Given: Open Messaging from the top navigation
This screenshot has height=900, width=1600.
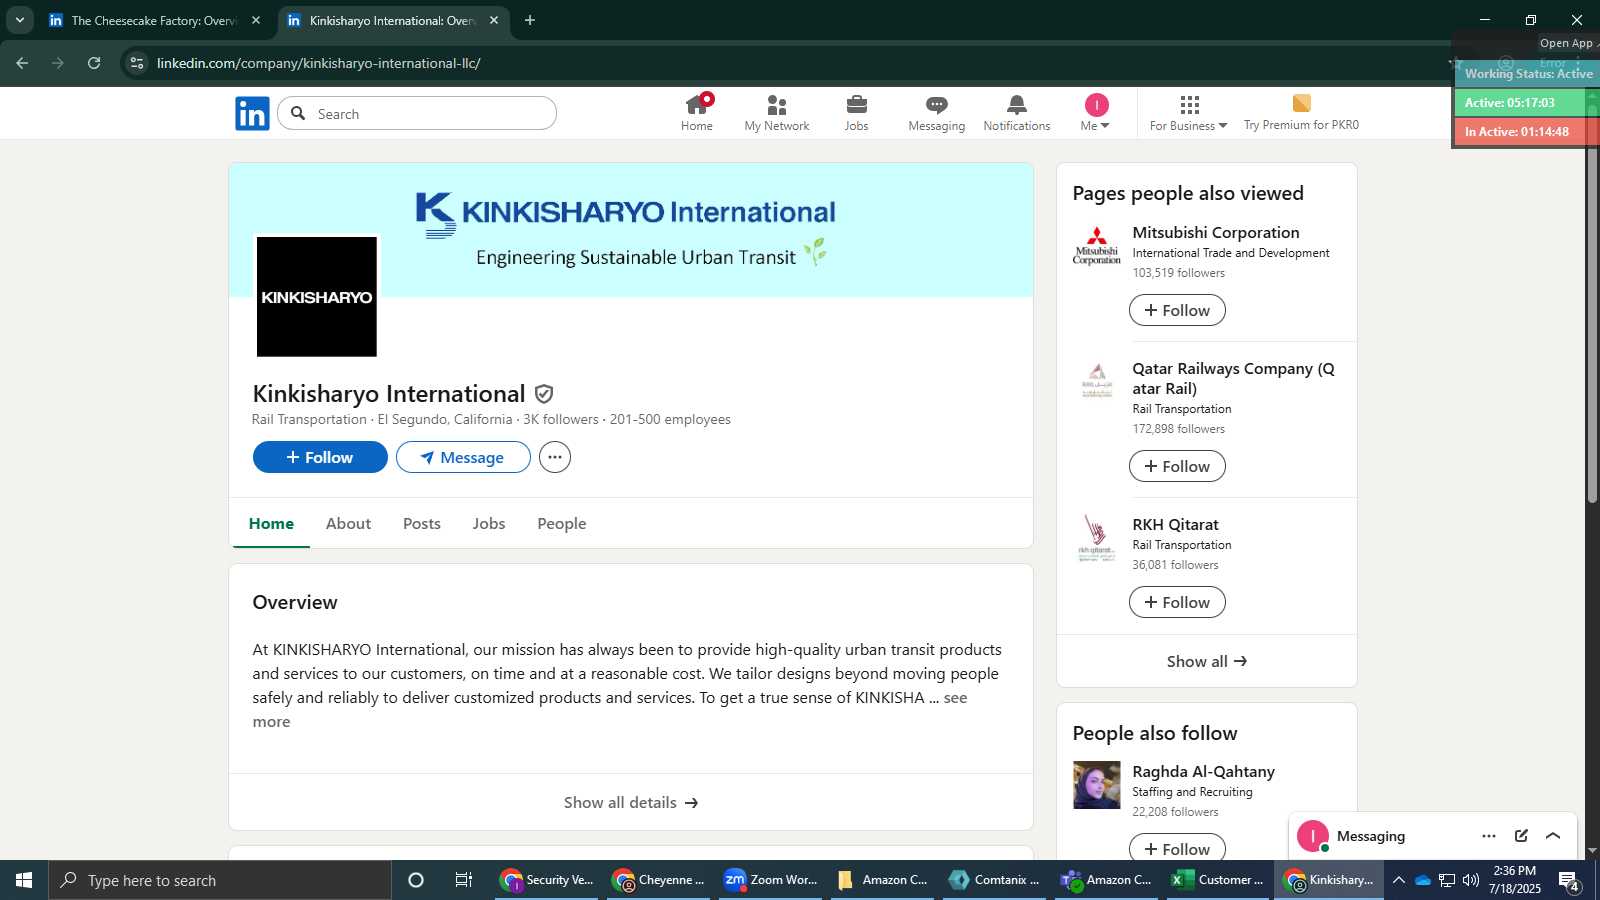Looking at the screenshot, I should (x=937, y=113).
